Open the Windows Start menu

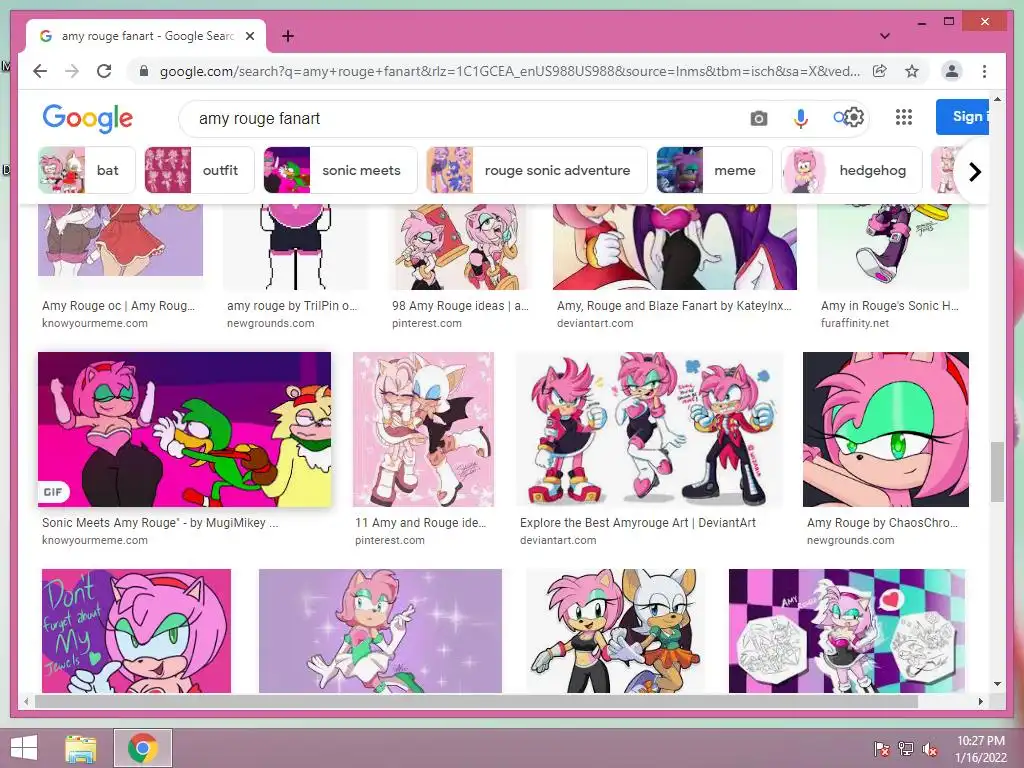[x=24, y=748]
